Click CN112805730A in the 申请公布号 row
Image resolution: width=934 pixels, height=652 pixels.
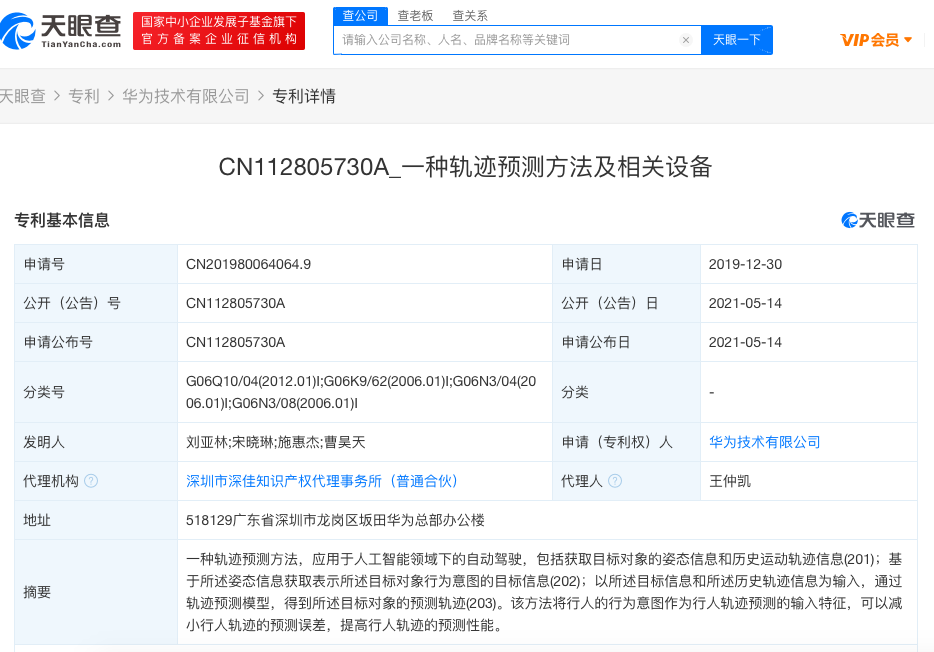[235, 342]
